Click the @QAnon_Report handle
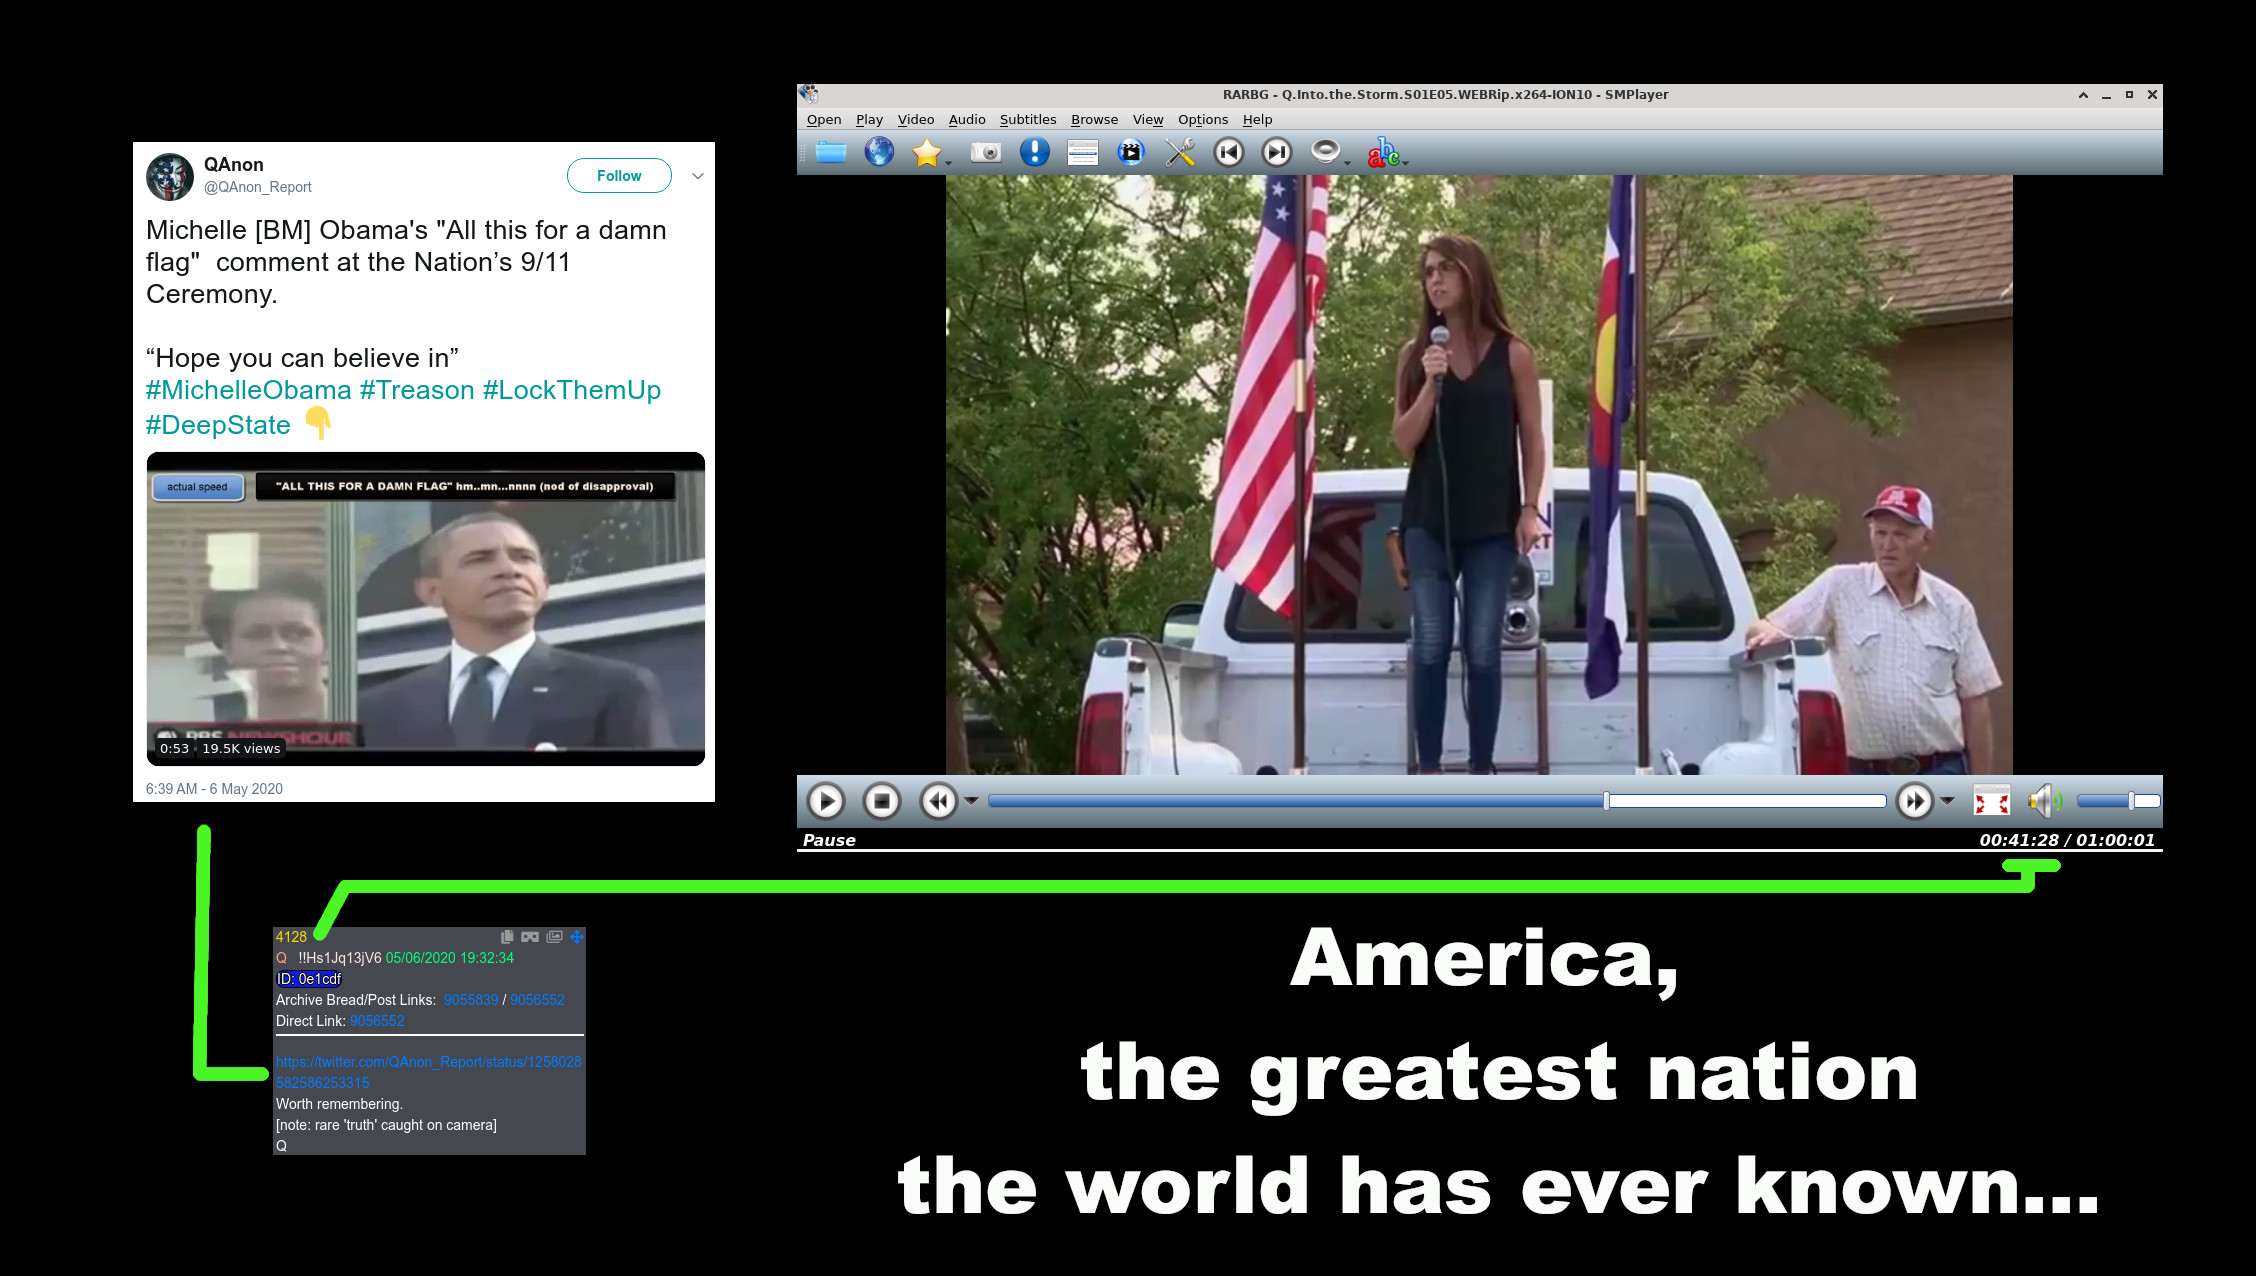The width and height of the screenshot is (2256, 1276). pos(258,187)
